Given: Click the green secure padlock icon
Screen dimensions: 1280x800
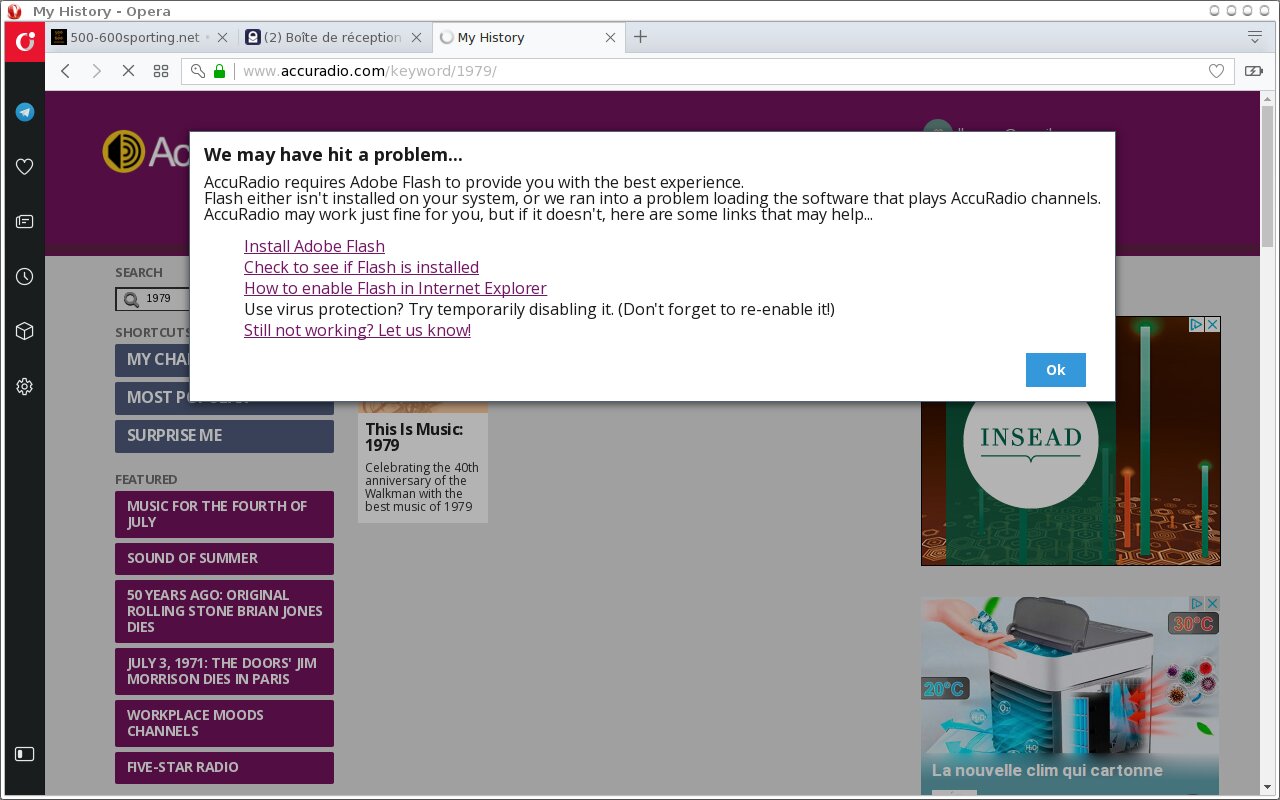Looking at the screenshot, I should coord(219,71).
